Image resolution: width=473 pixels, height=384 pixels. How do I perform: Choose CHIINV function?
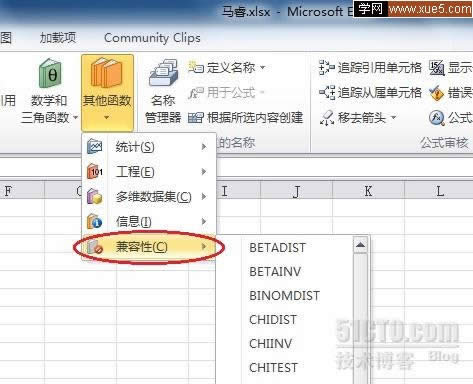(270, 344)
